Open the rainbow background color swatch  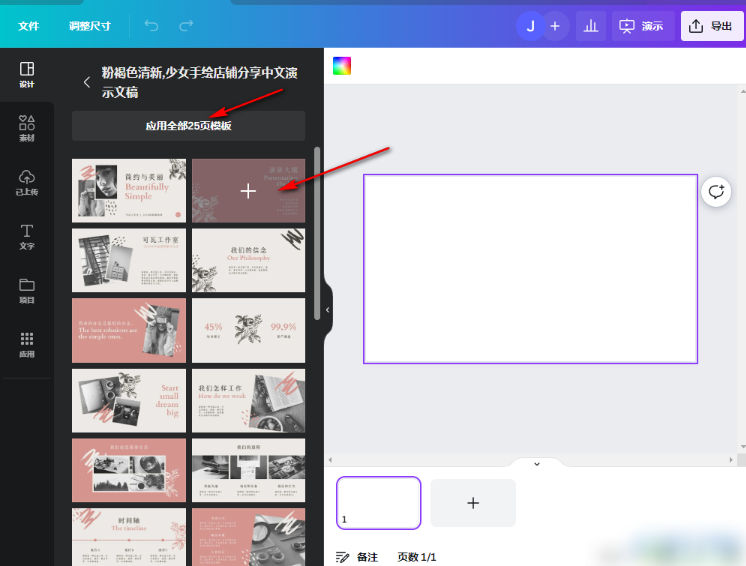coord(342,66)
